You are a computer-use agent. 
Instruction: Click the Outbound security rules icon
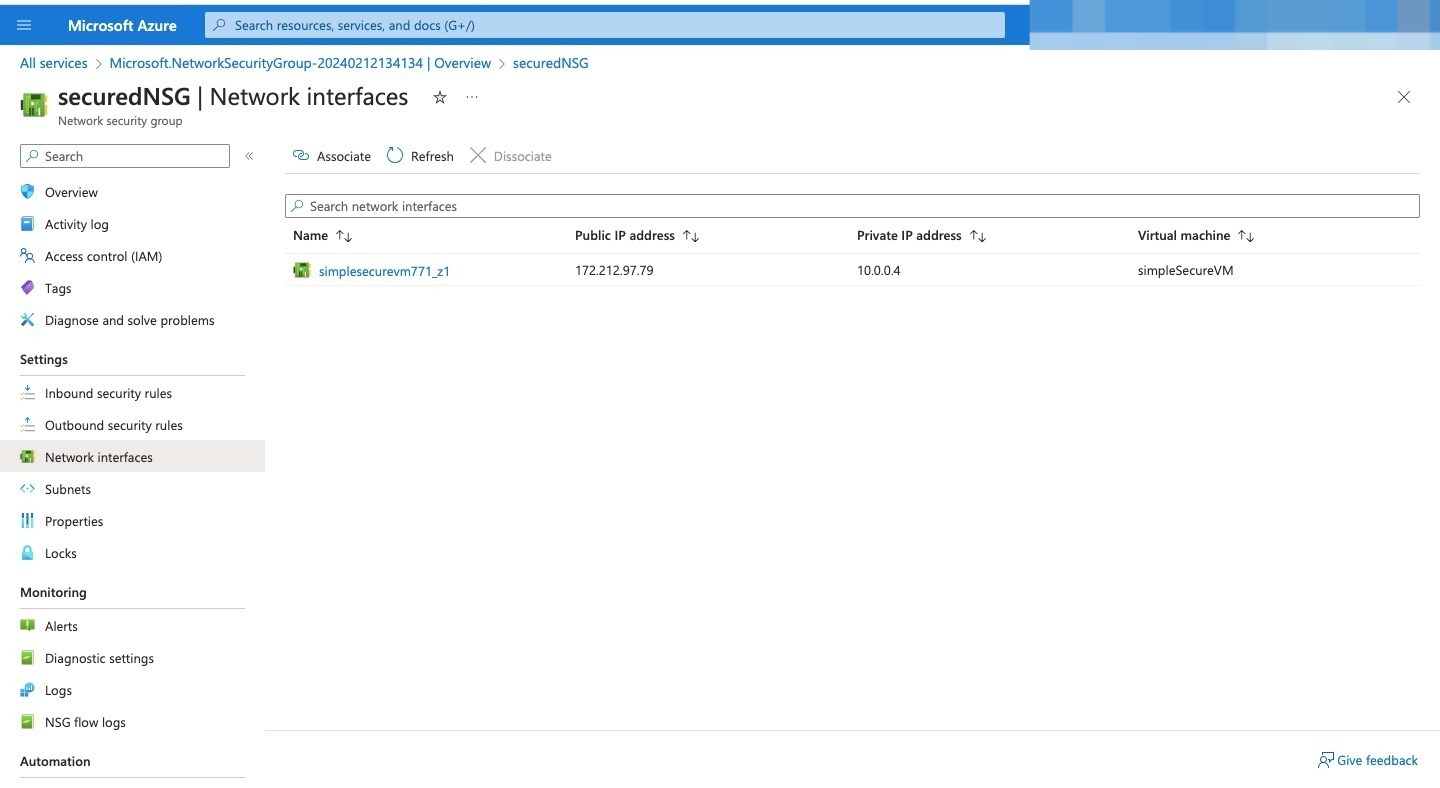27,425
